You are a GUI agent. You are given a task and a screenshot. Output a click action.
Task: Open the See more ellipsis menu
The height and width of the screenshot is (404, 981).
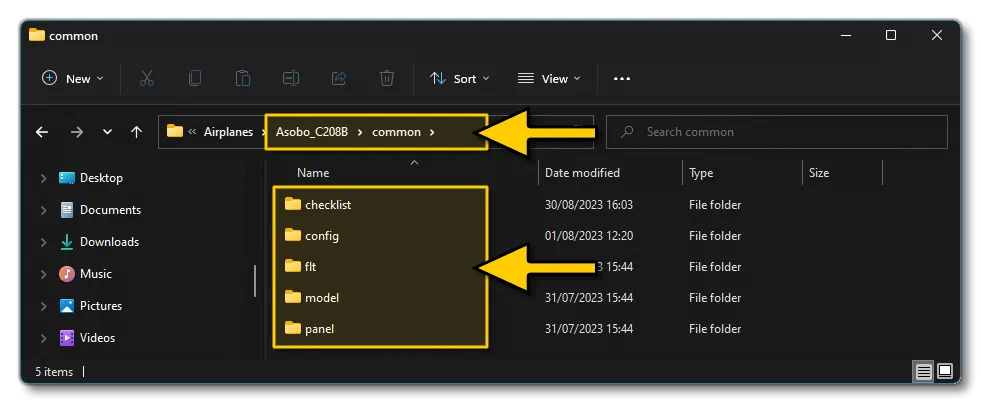click(x=621, y=79)
